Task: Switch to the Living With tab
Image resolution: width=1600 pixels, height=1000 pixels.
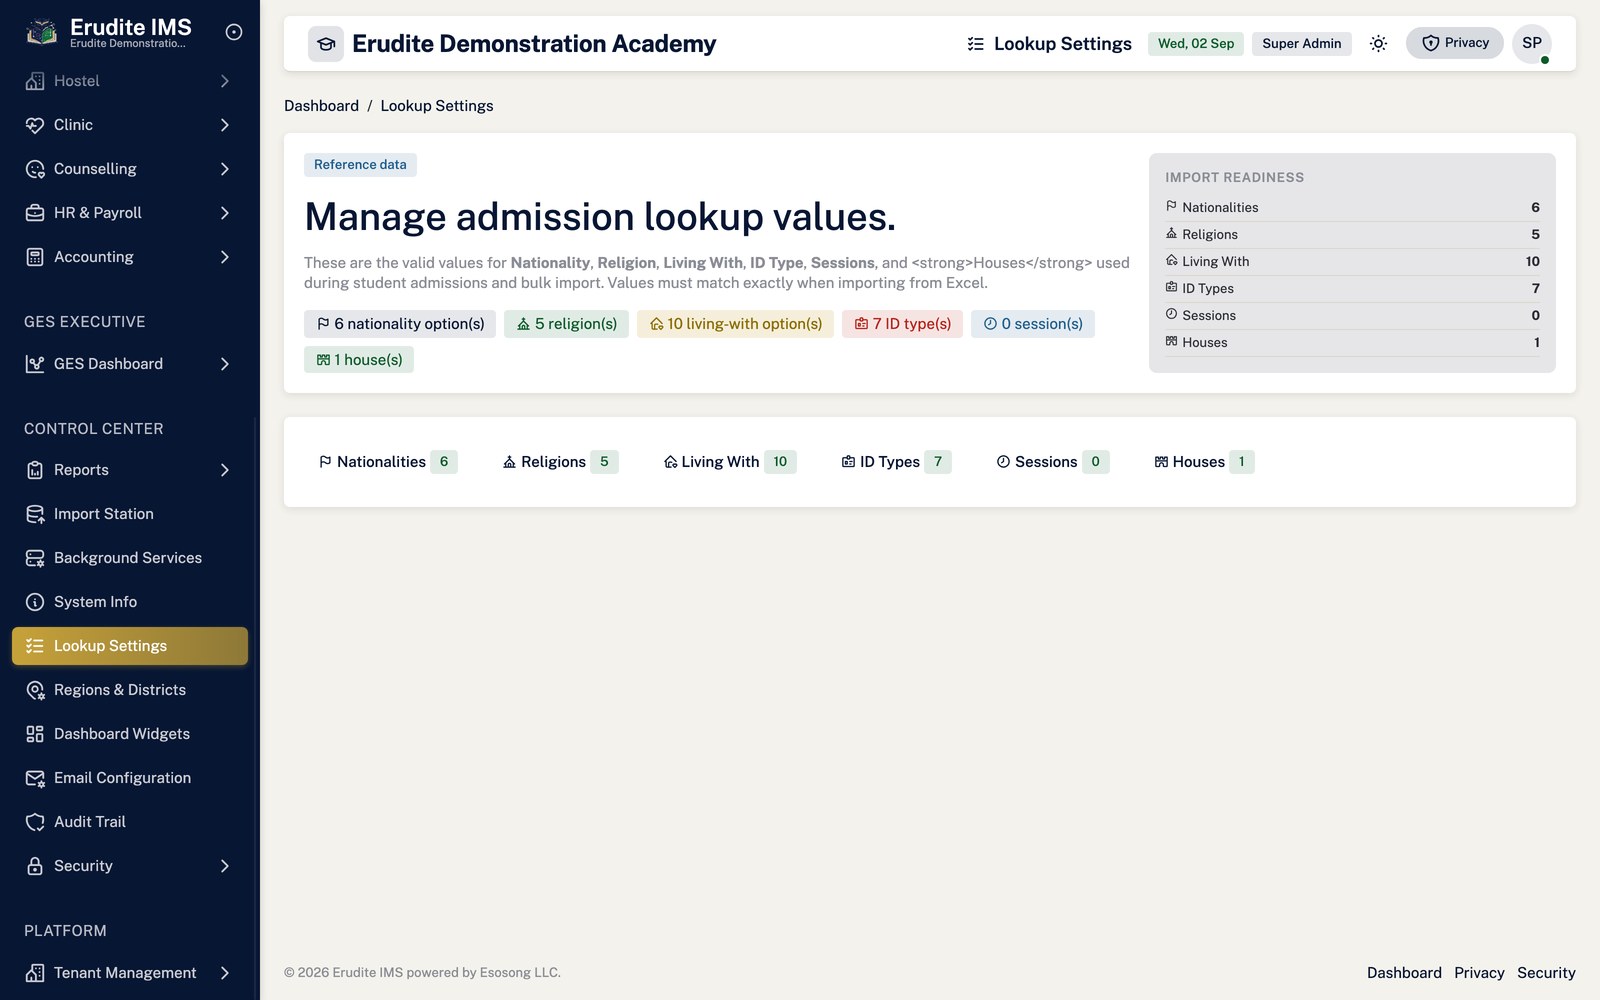Action: pyautogui.click(x=729, y=462)
